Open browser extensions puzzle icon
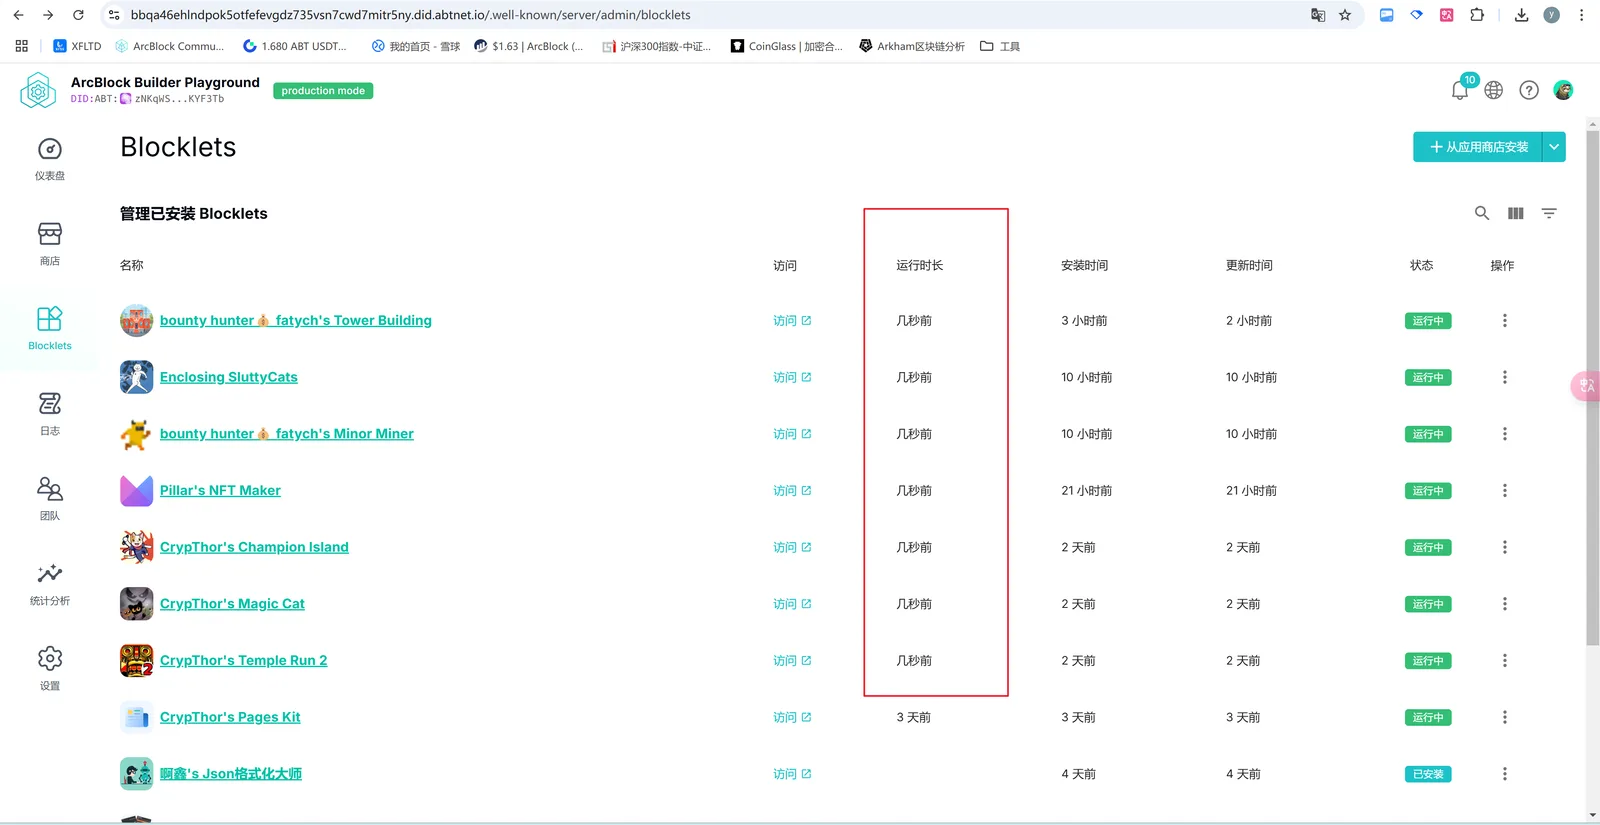 tap(1477, 15)
